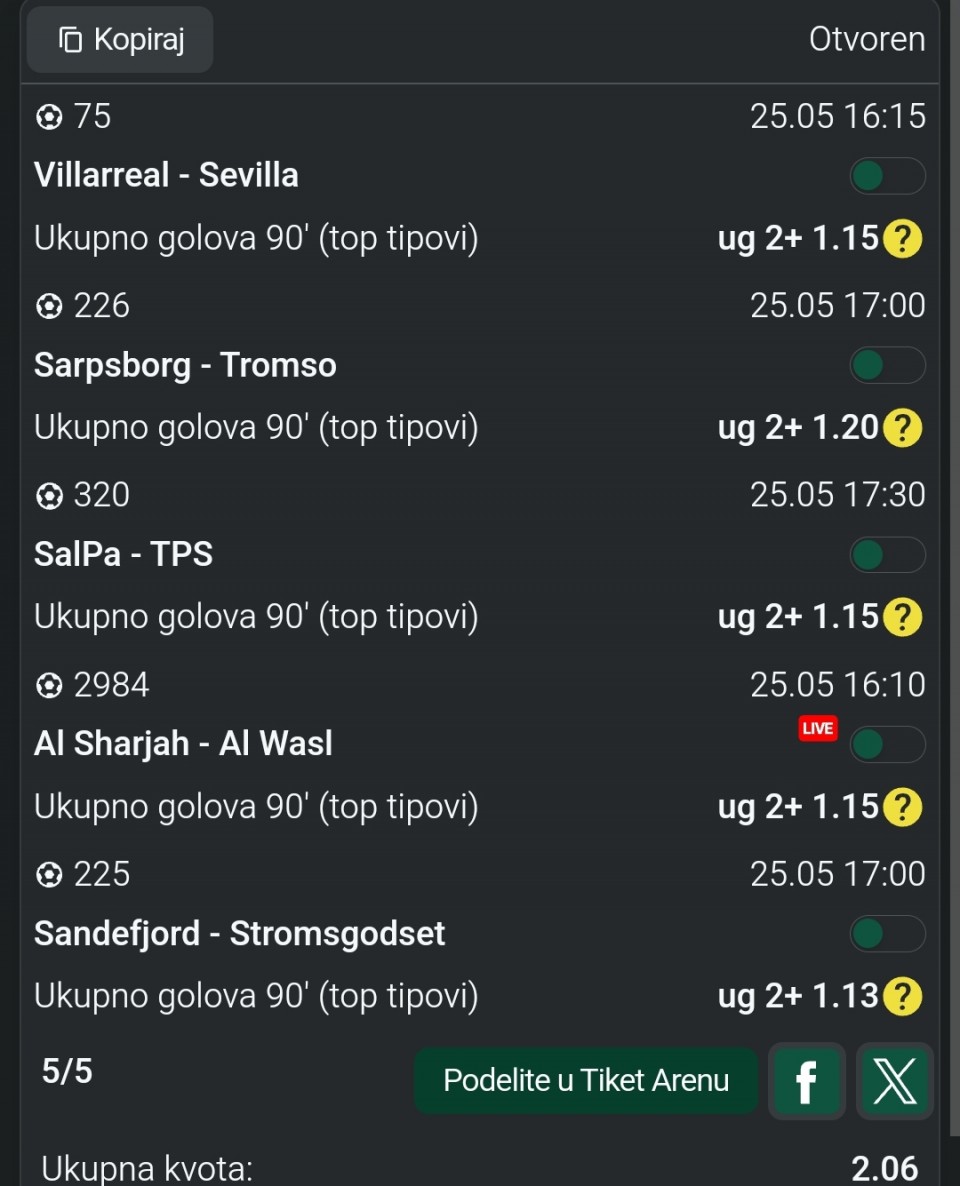Toggle the Sandefjord - Stromsgodset switch
Viewport: 960px width, 1186px height.
887,933
